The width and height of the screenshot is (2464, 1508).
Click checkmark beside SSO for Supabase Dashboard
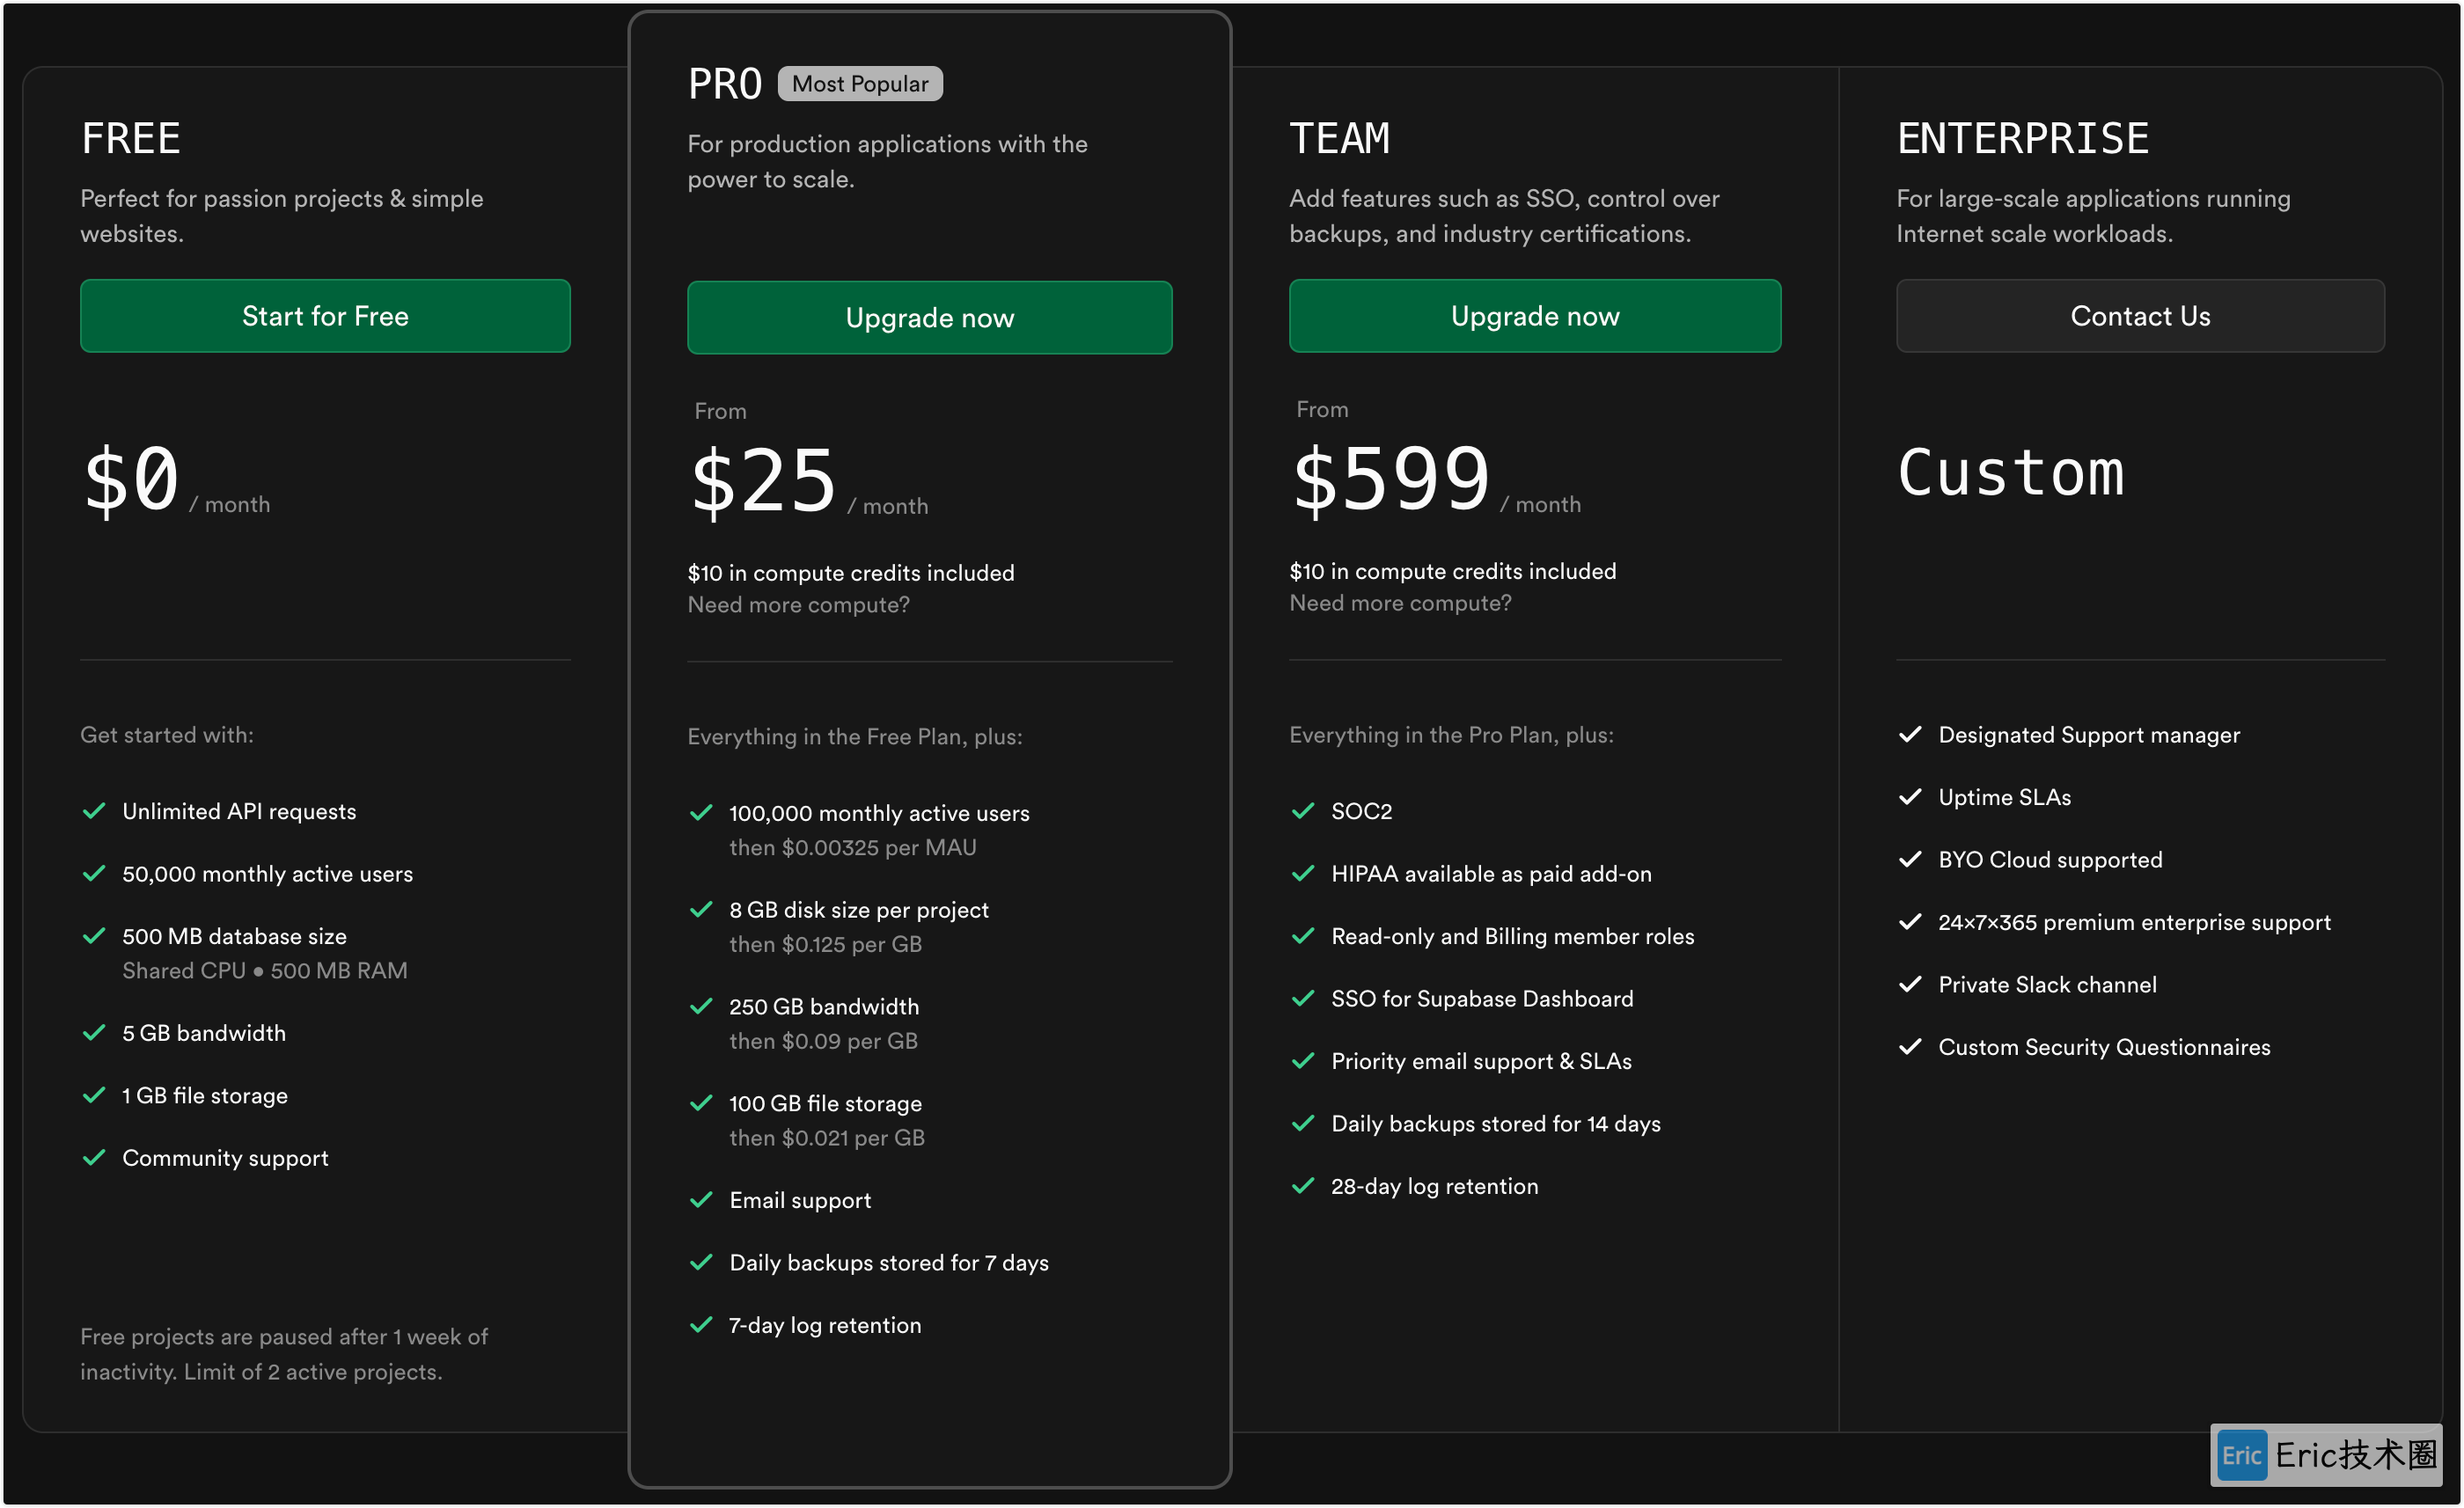1303,999
